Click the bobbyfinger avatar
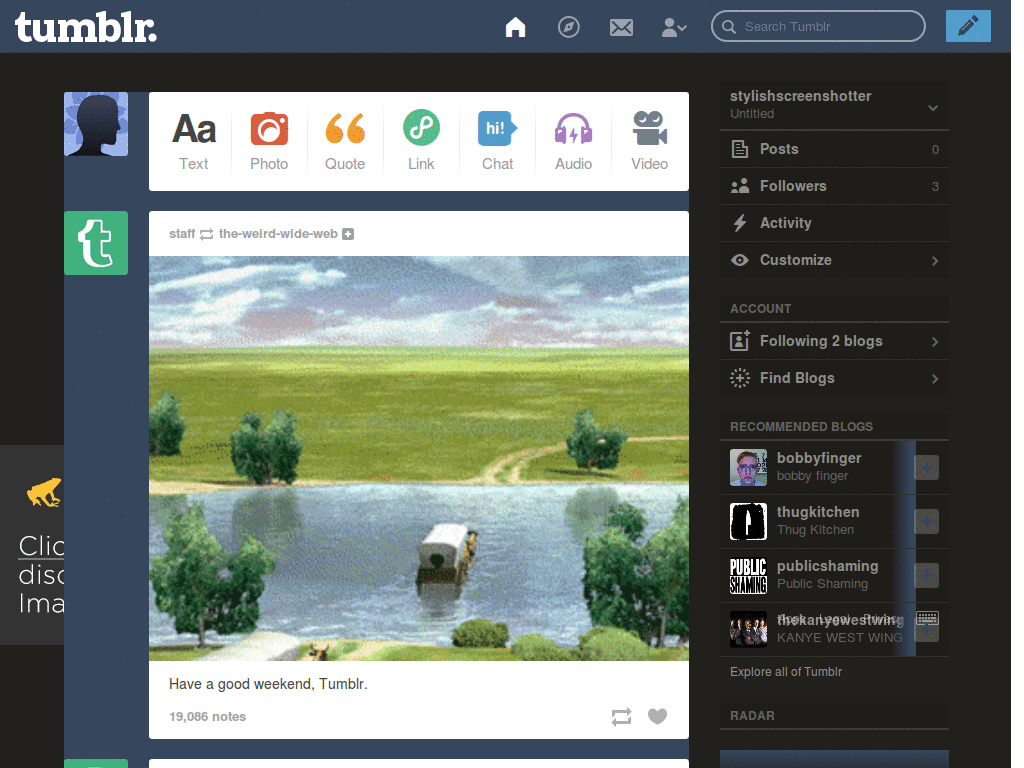Image resolution: width=1024 pixels, height=768 pixels. pyautogui.click(x=748, y=468)
